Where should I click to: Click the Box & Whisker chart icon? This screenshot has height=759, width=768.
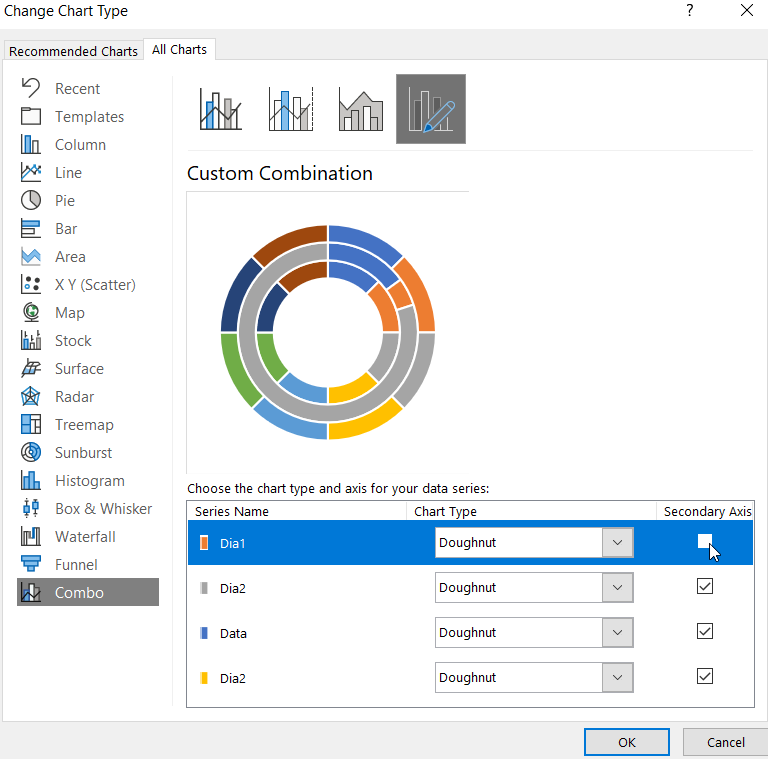[31, 509]
